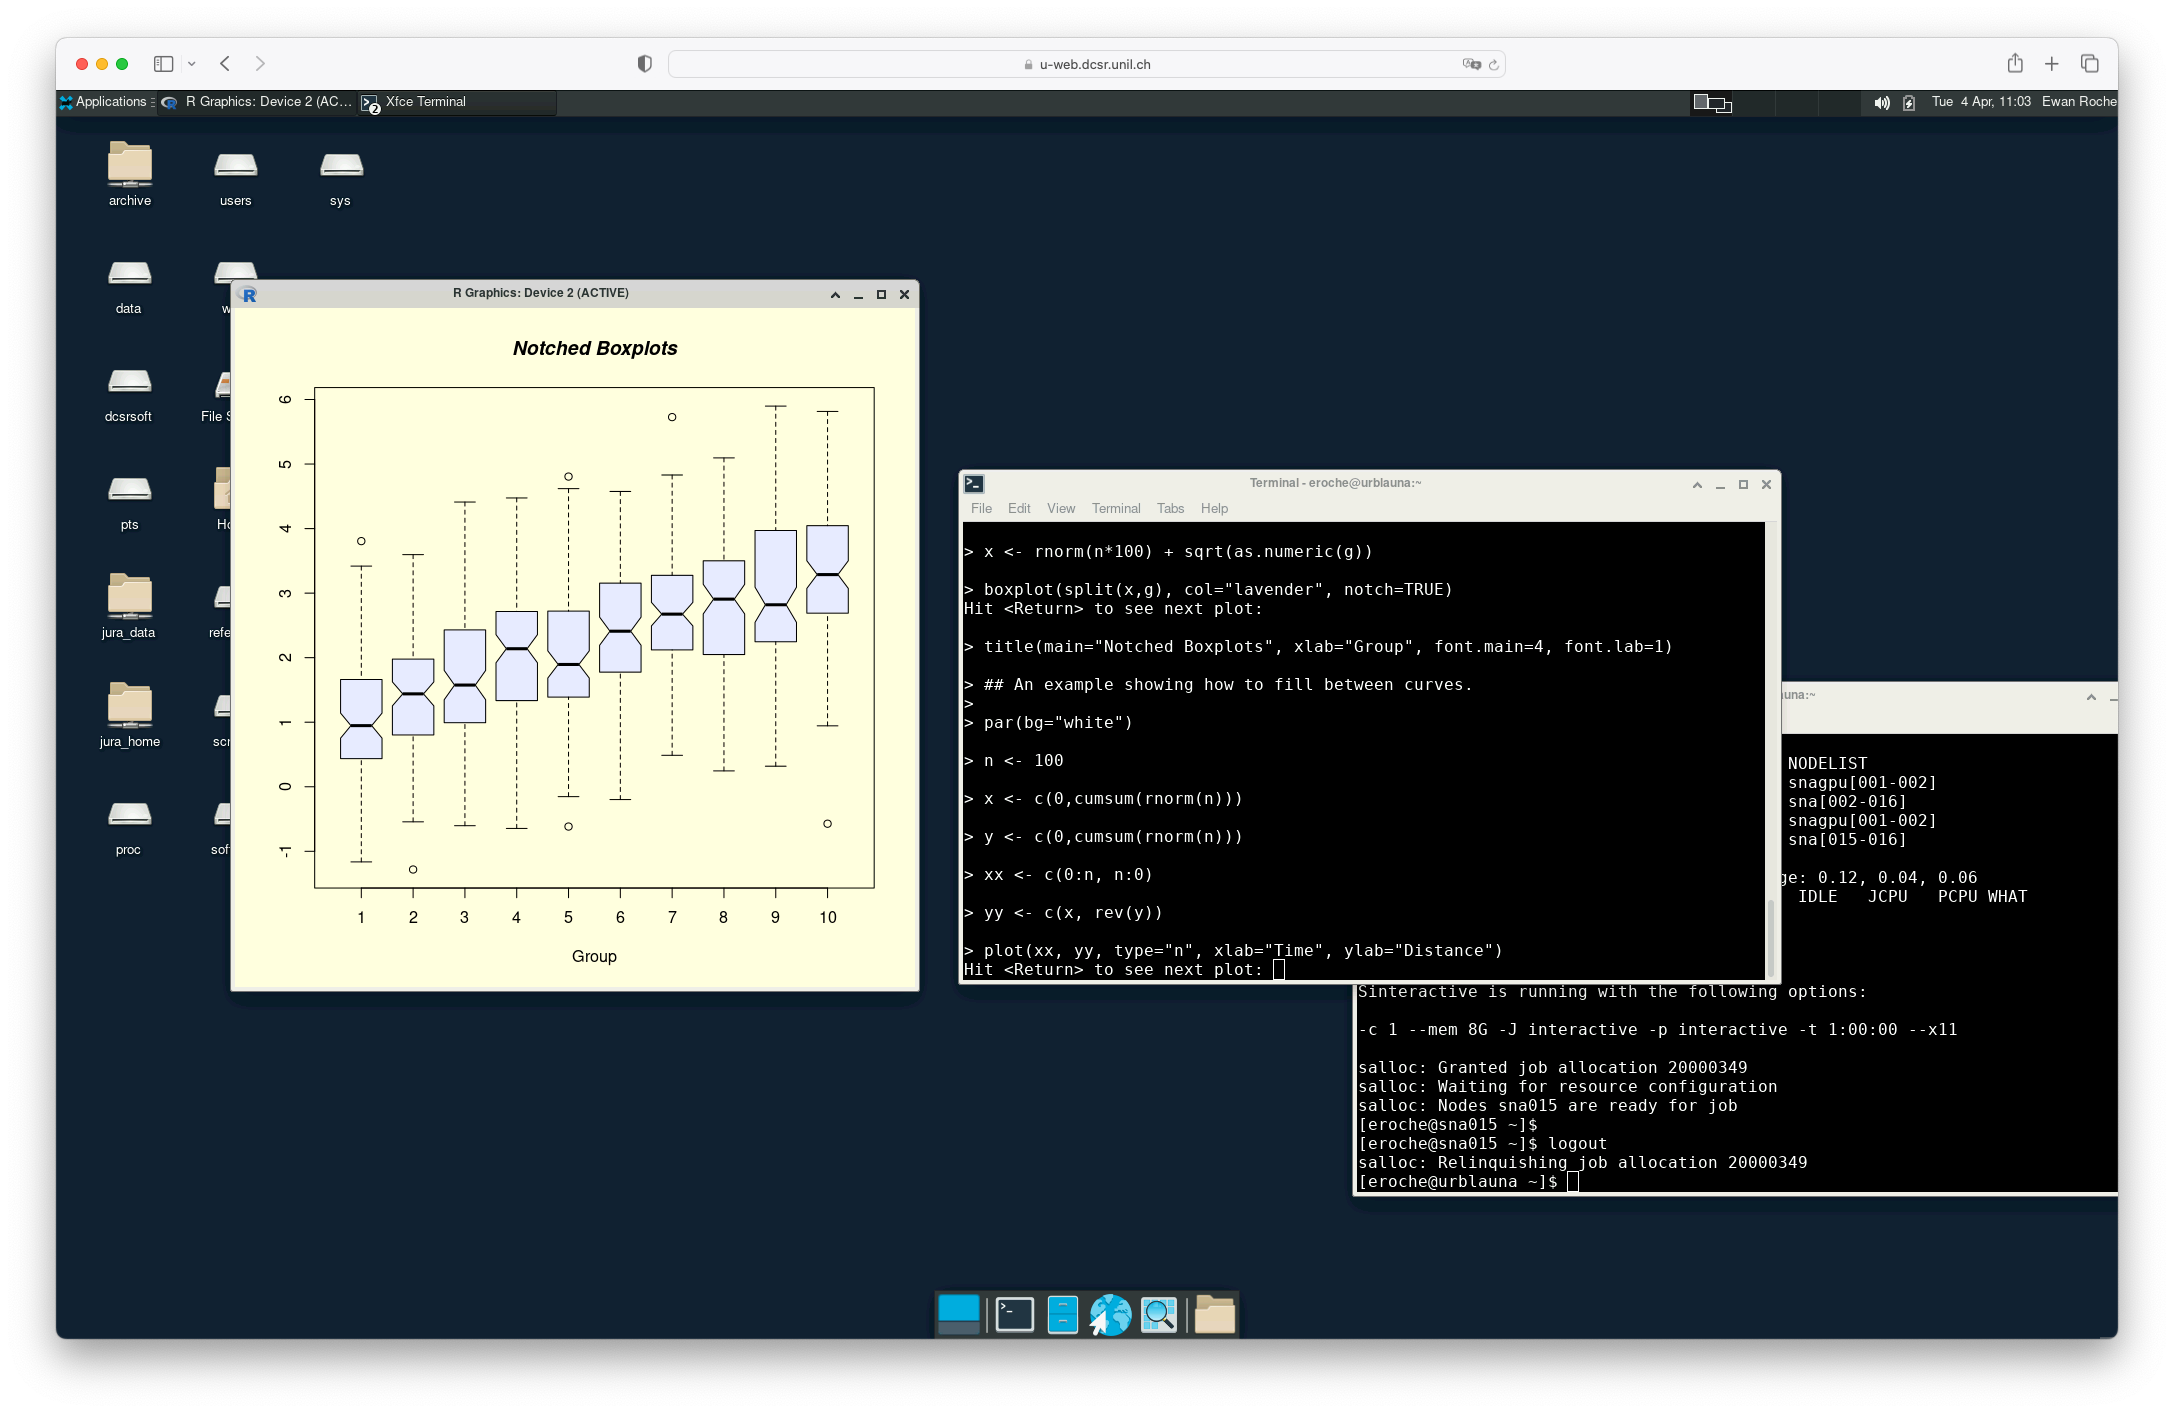Click the volume speaker icon
The image size is (2174, 1413).
pos(1881,103)
